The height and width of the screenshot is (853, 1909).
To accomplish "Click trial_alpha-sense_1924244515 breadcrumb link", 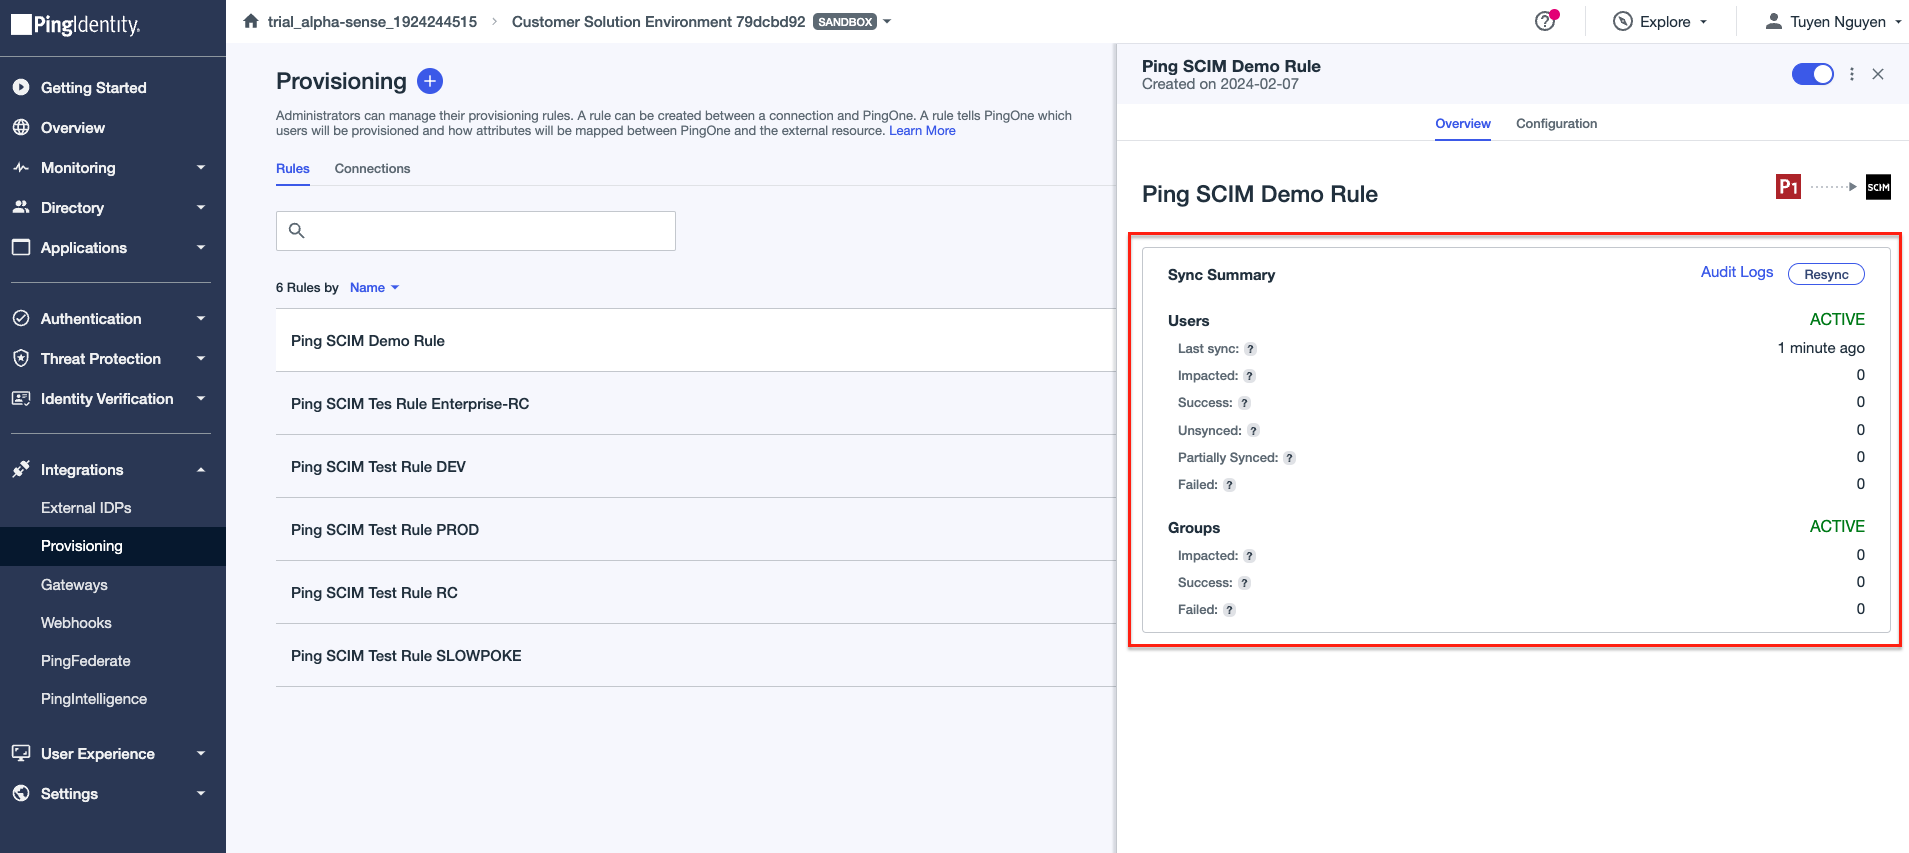I will (372, 22).
